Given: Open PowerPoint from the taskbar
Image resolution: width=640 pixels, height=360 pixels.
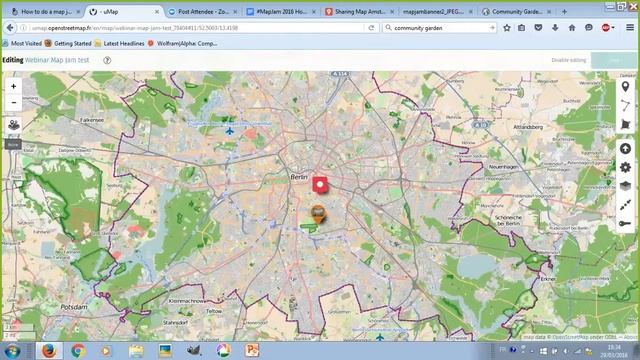Looking at the screenshot, I should (x=252, y=351).
